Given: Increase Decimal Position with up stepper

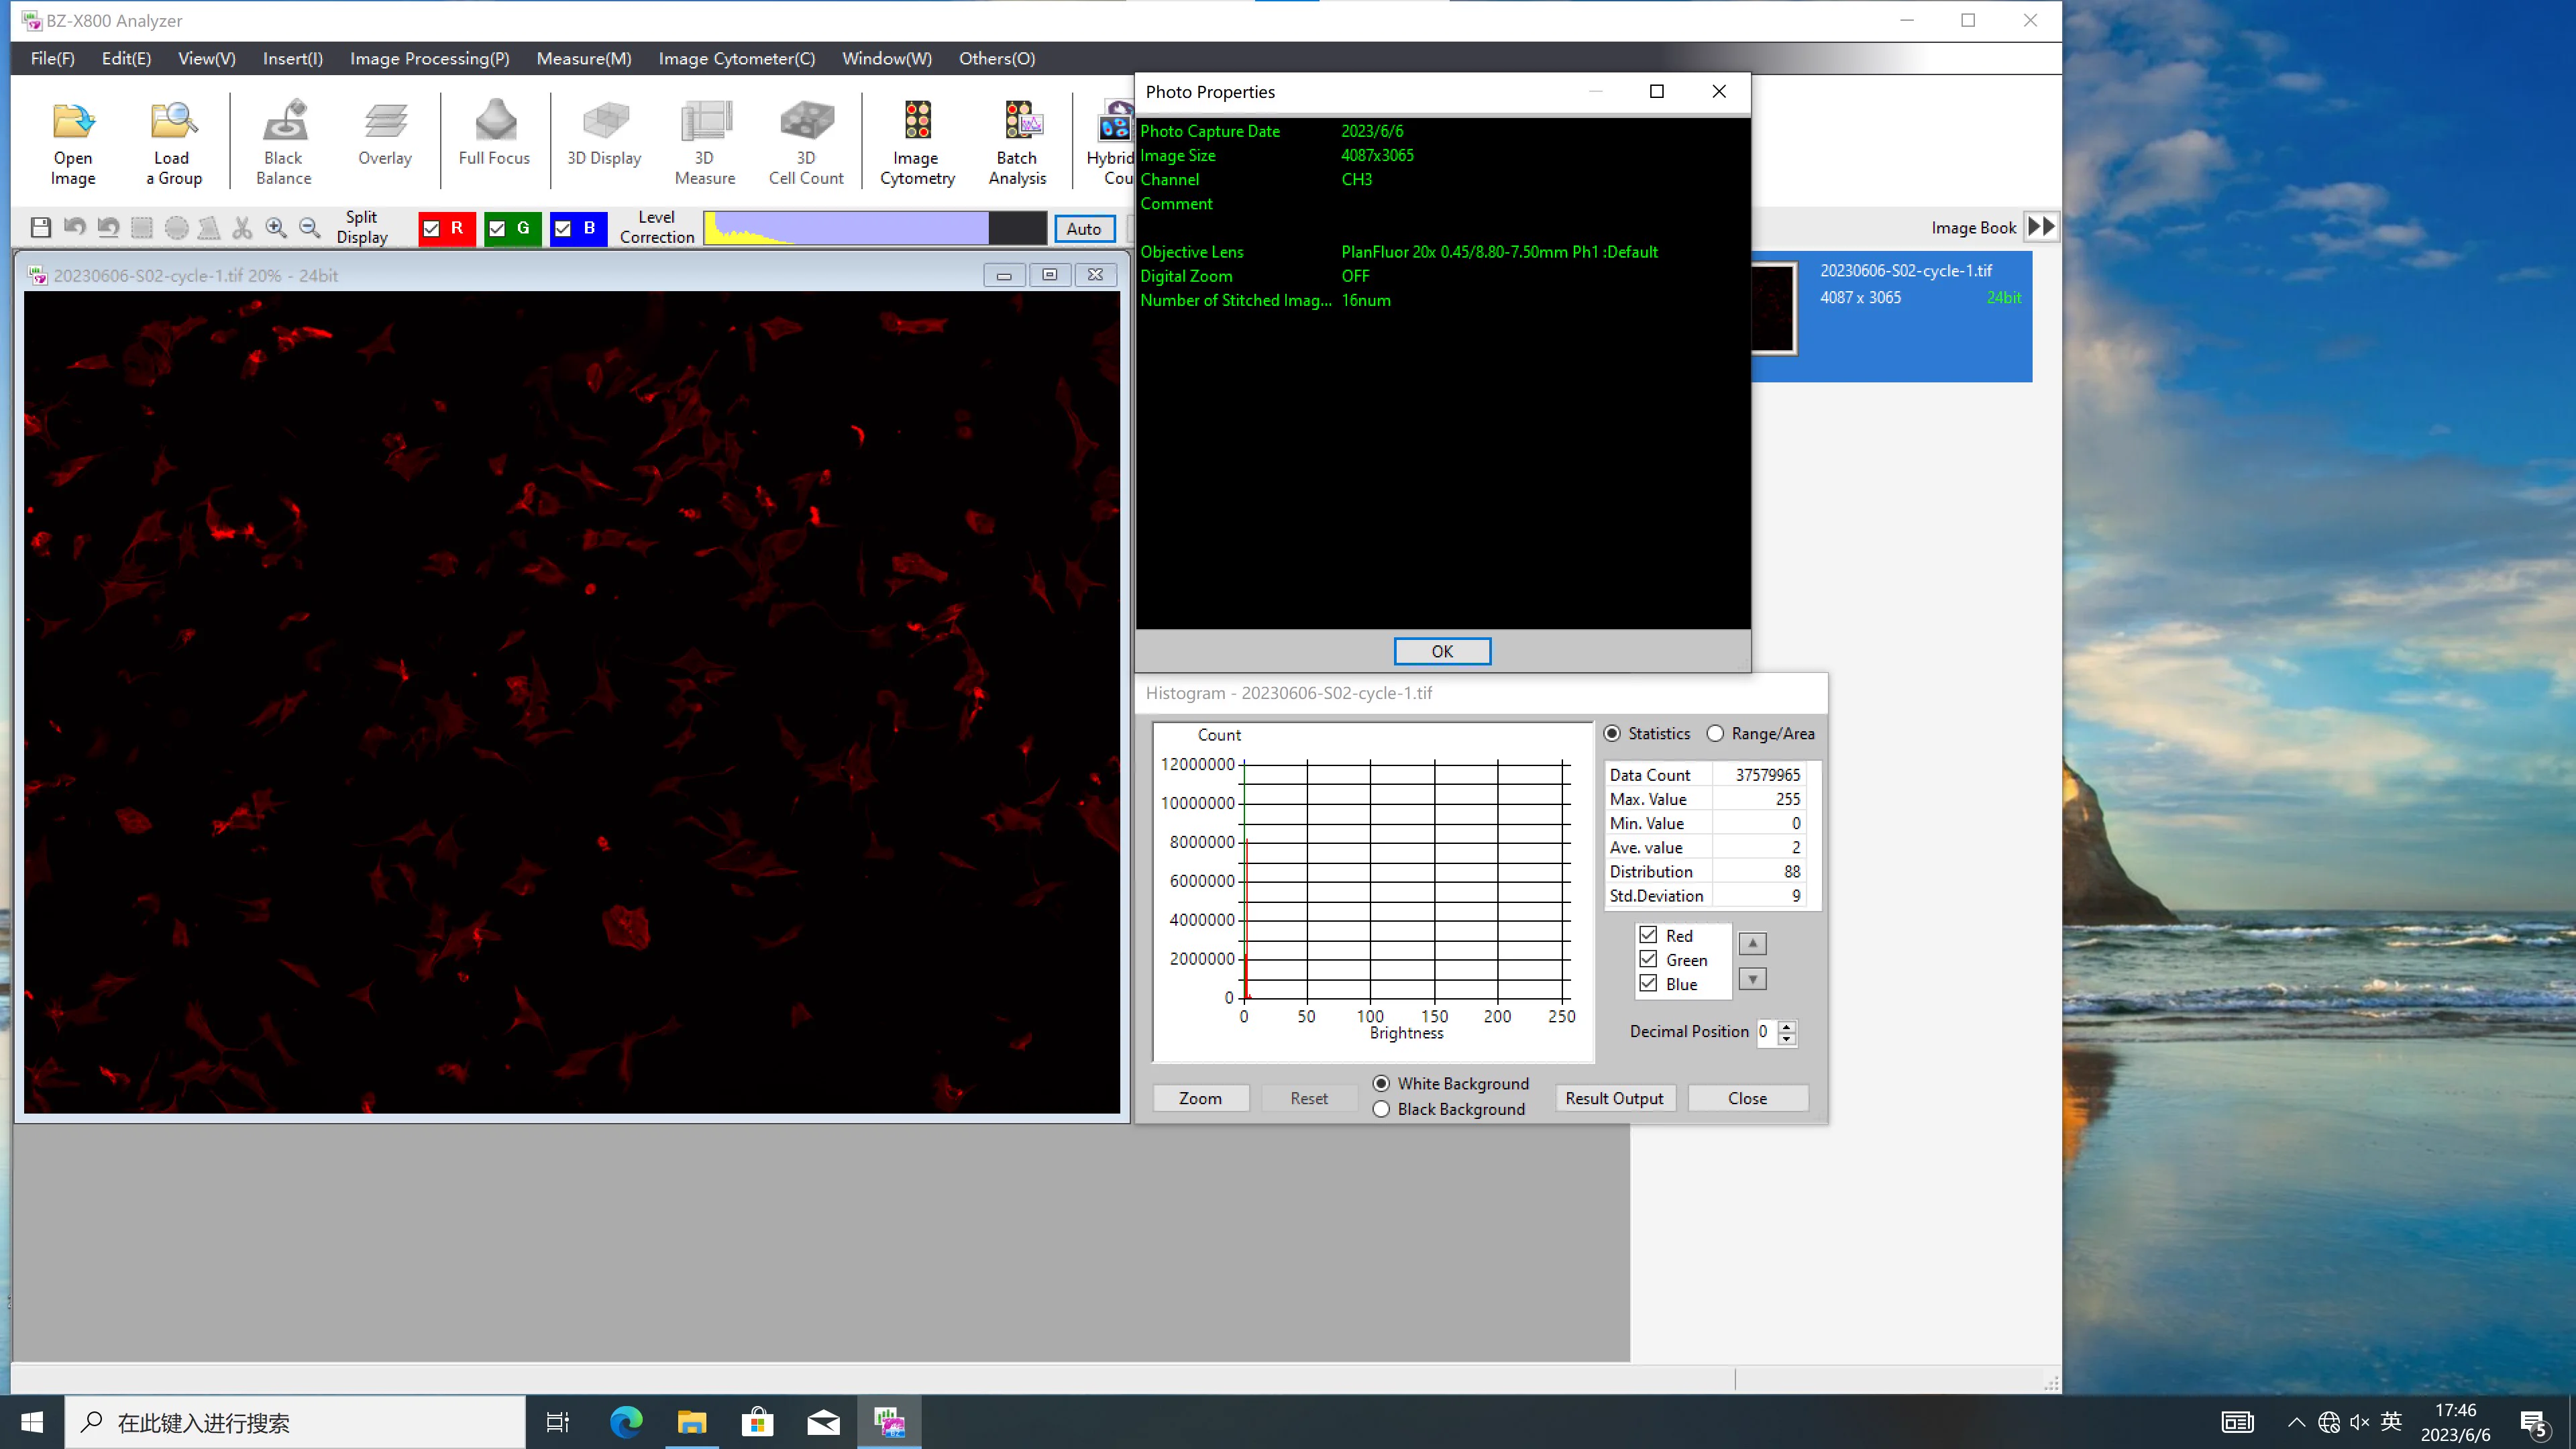Looking at the screenshot, I should pyautogui.click(x=1787, y=1025).
